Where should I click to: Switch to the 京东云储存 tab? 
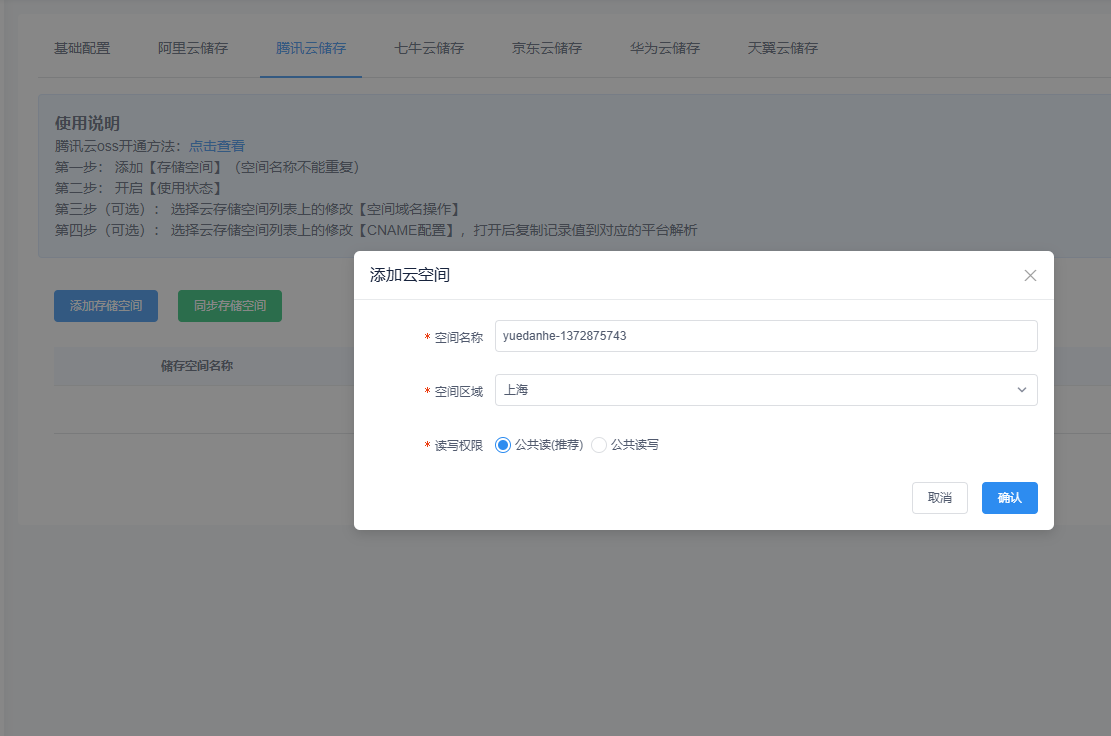(547, 48)
